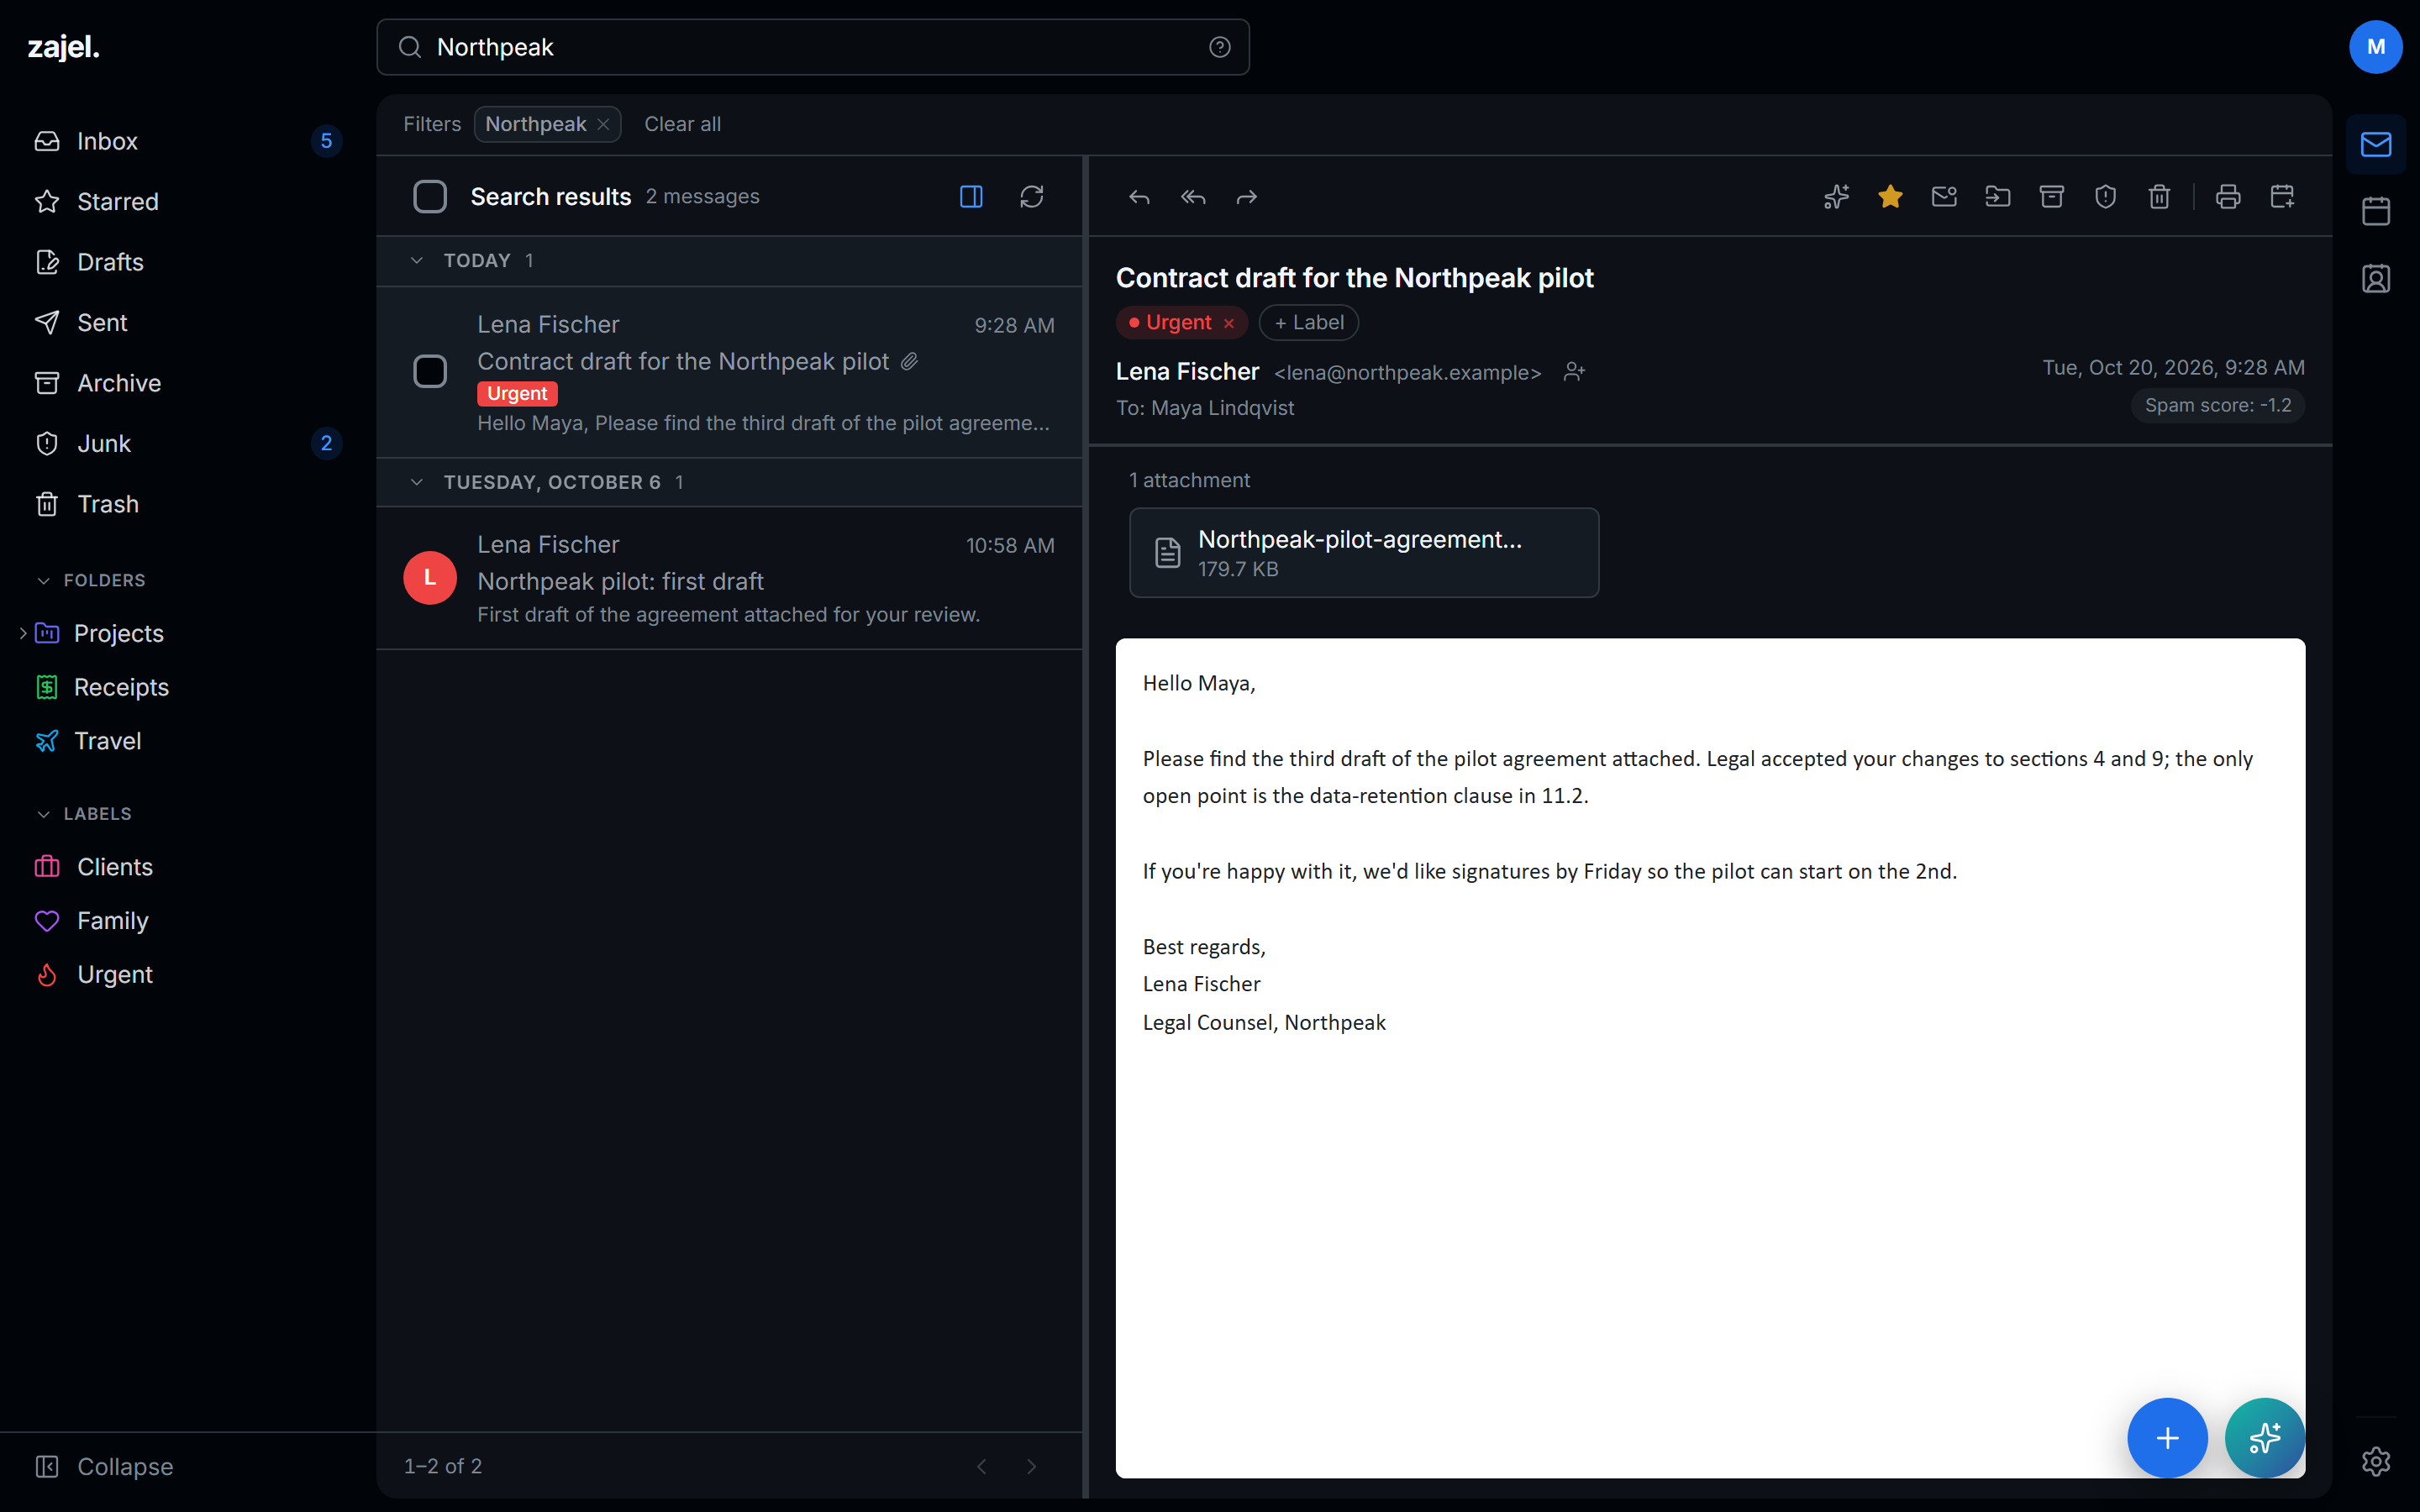Open the Archive folder
This screenshot has width=2420, height=1512.
(188, 383)
